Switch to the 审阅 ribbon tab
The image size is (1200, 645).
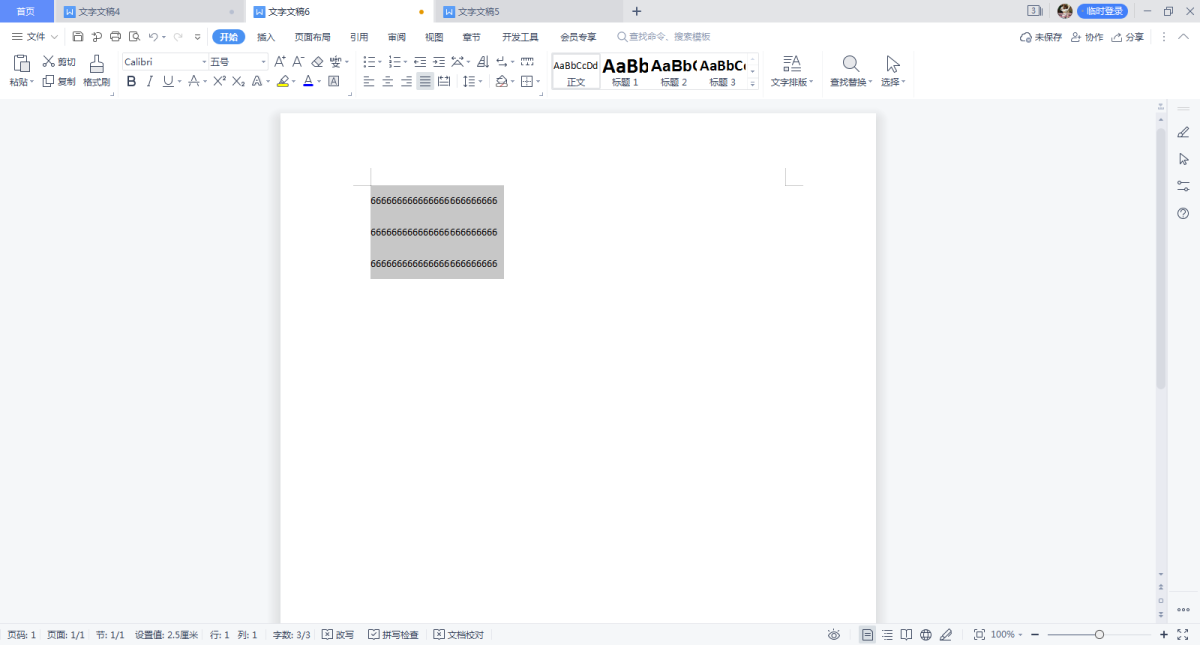pyautogui.click(x=397, y=37)
